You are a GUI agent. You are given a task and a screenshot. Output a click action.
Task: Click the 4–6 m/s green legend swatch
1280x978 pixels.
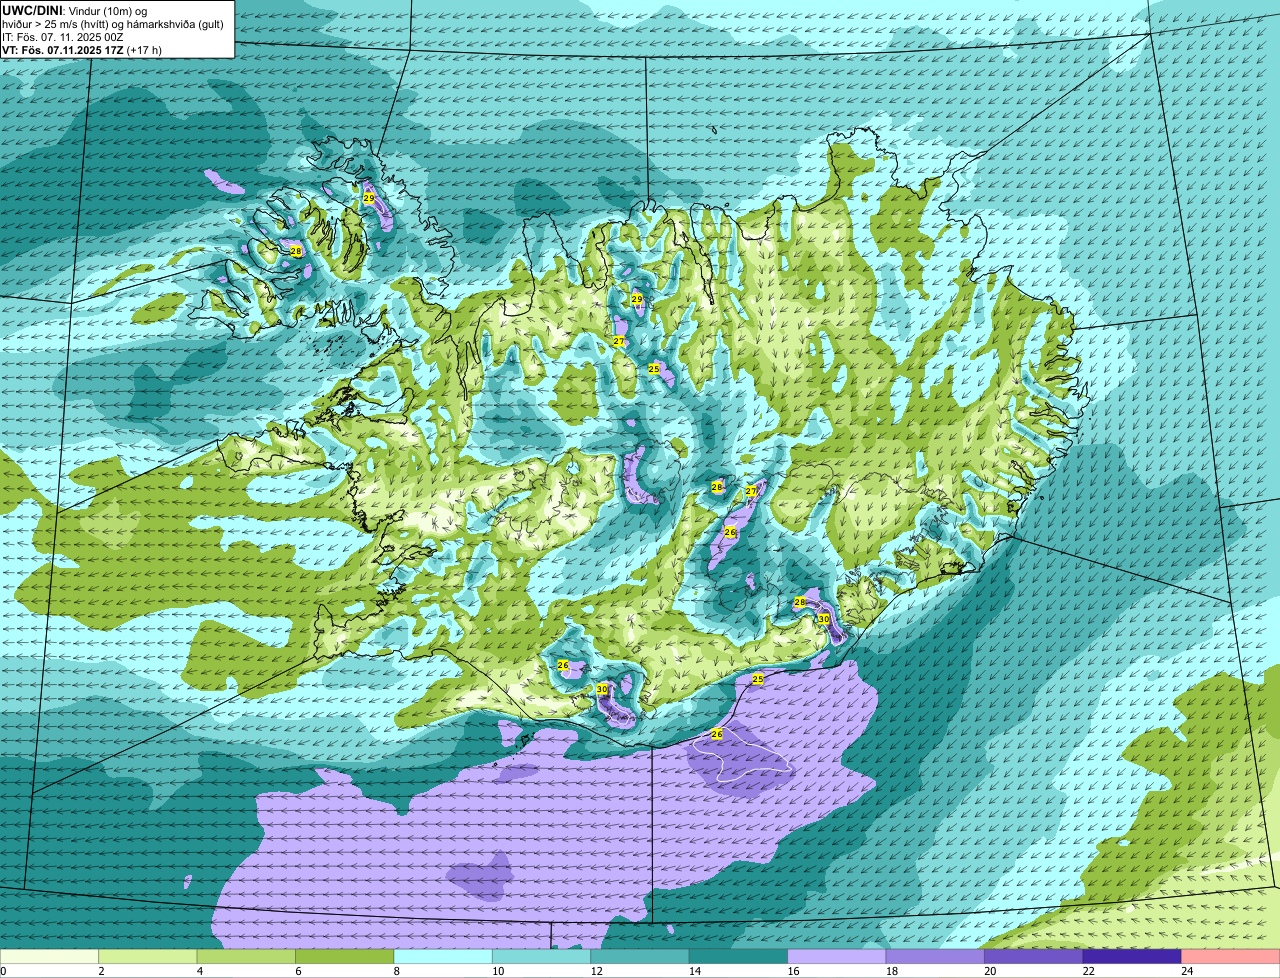click(247, 957)
